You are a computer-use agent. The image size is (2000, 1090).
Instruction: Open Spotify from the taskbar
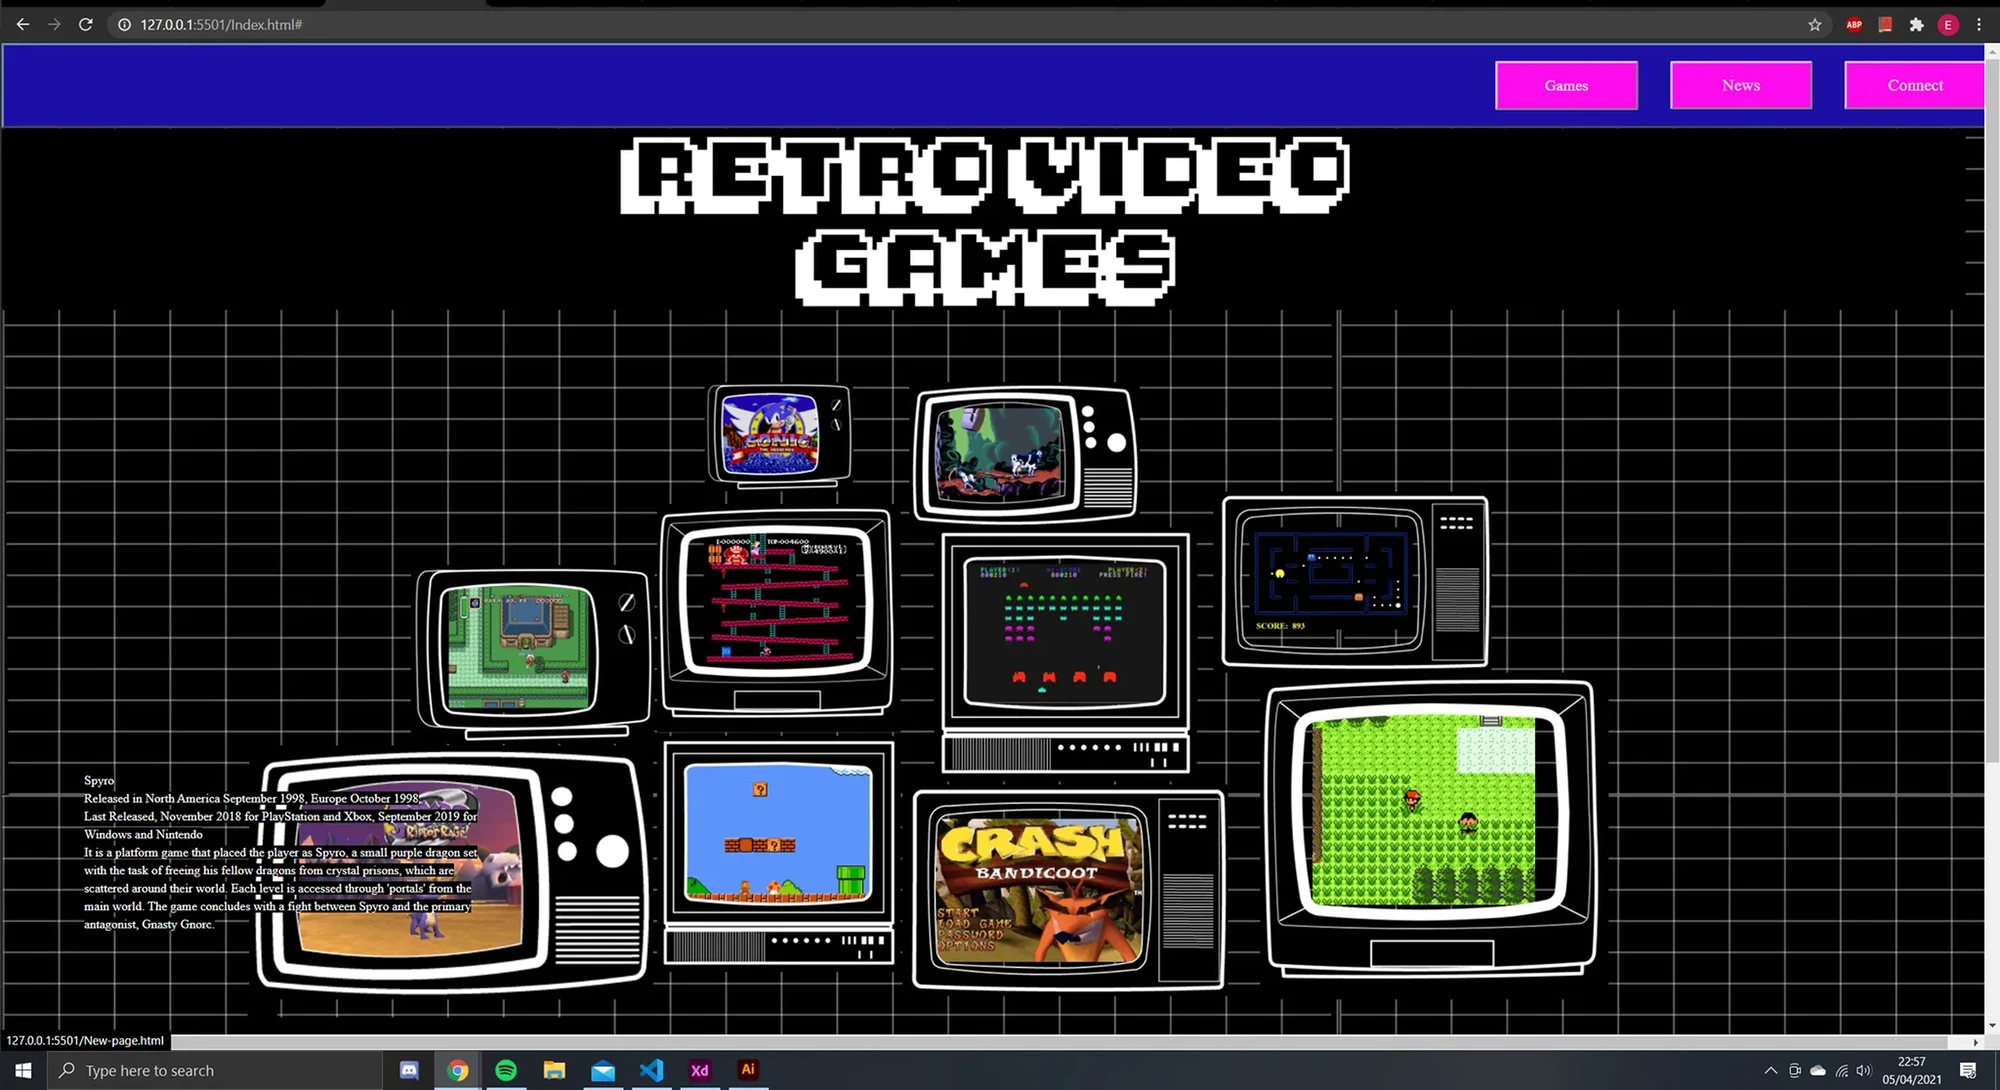point(506,1070)
